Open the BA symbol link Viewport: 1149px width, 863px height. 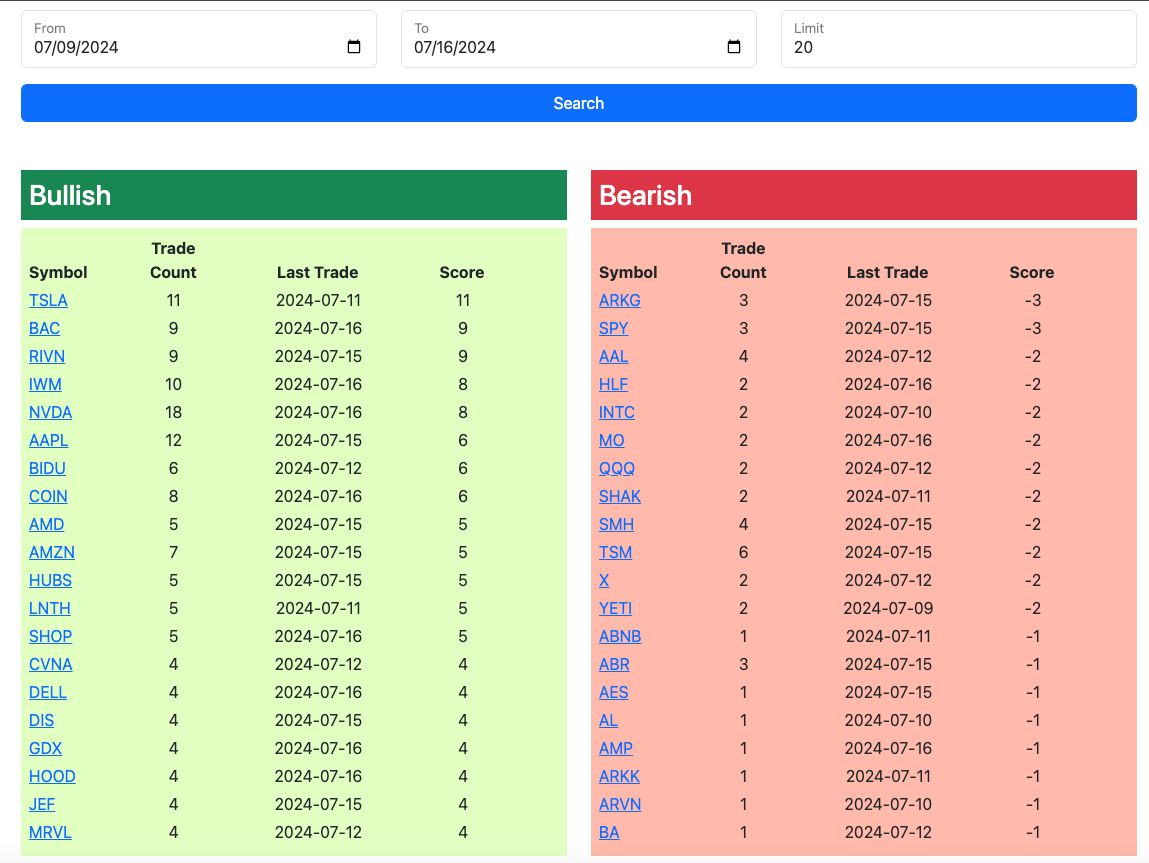(x=610, y=832)
